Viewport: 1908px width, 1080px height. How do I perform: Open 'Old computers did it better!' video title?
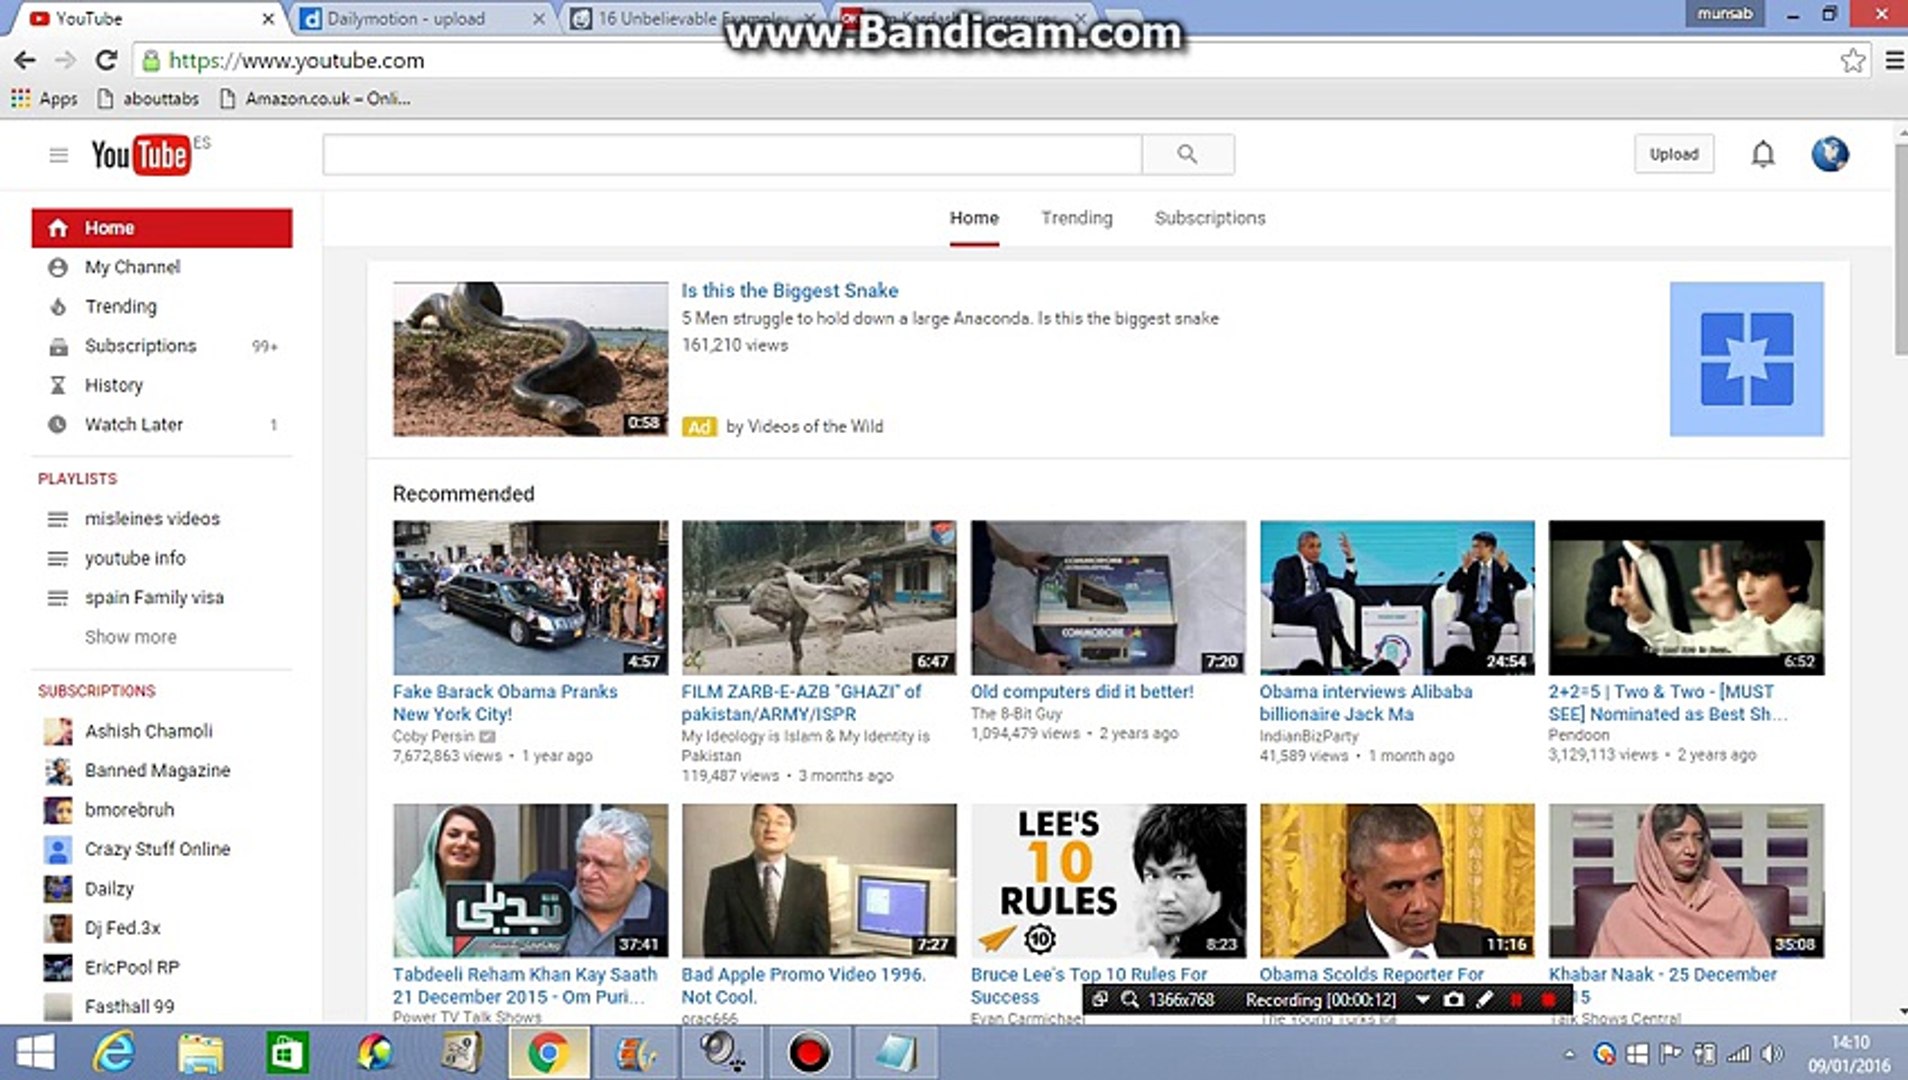click(x=1081, y=691)
